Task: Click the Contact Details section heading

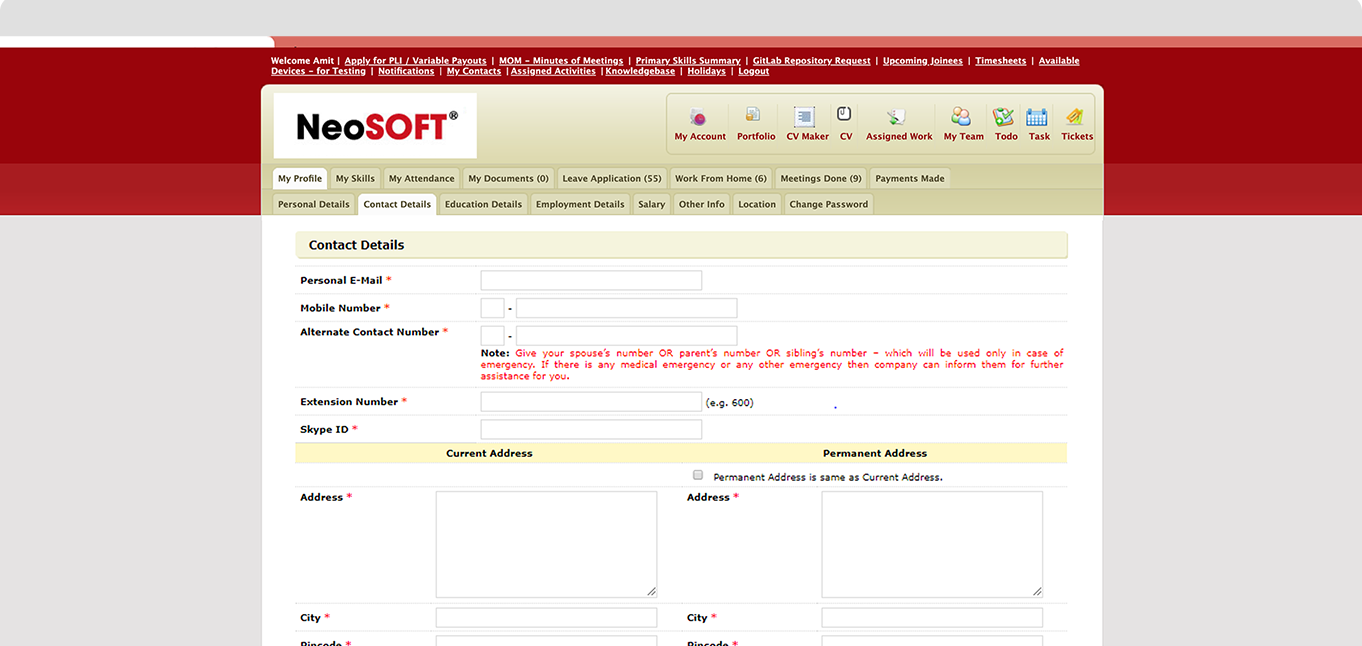Action: pos(356,245)
